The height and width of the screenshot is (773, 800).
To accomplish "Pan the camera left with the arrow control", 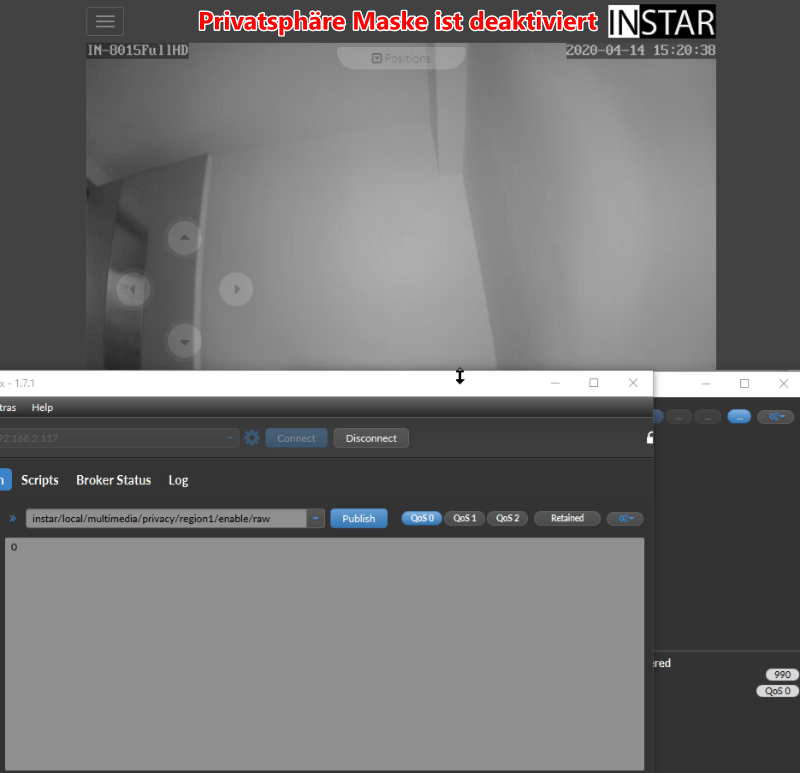I will tap(132, 289).
